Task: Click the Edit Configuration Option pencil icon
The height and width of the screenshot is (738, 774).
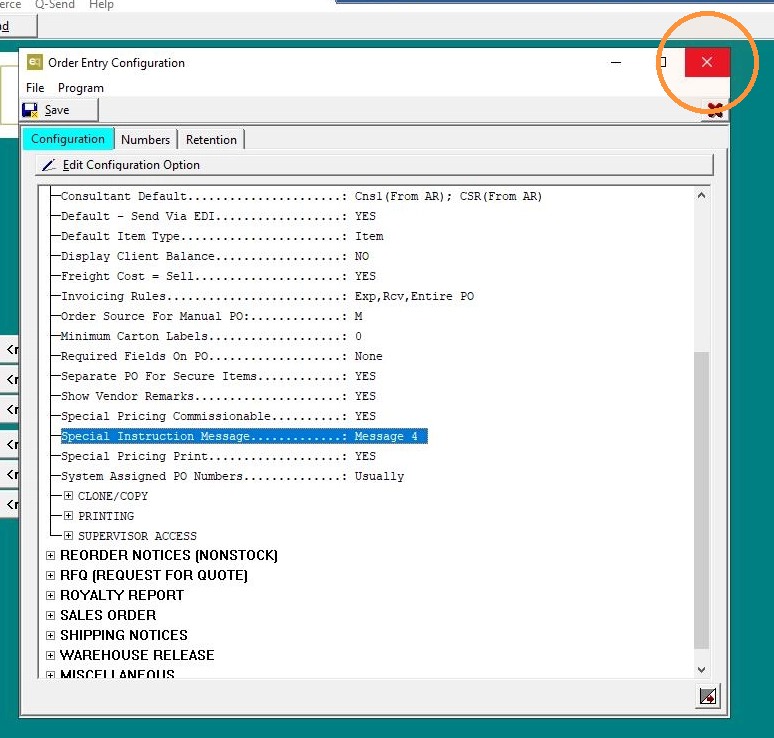Action: 48,165
